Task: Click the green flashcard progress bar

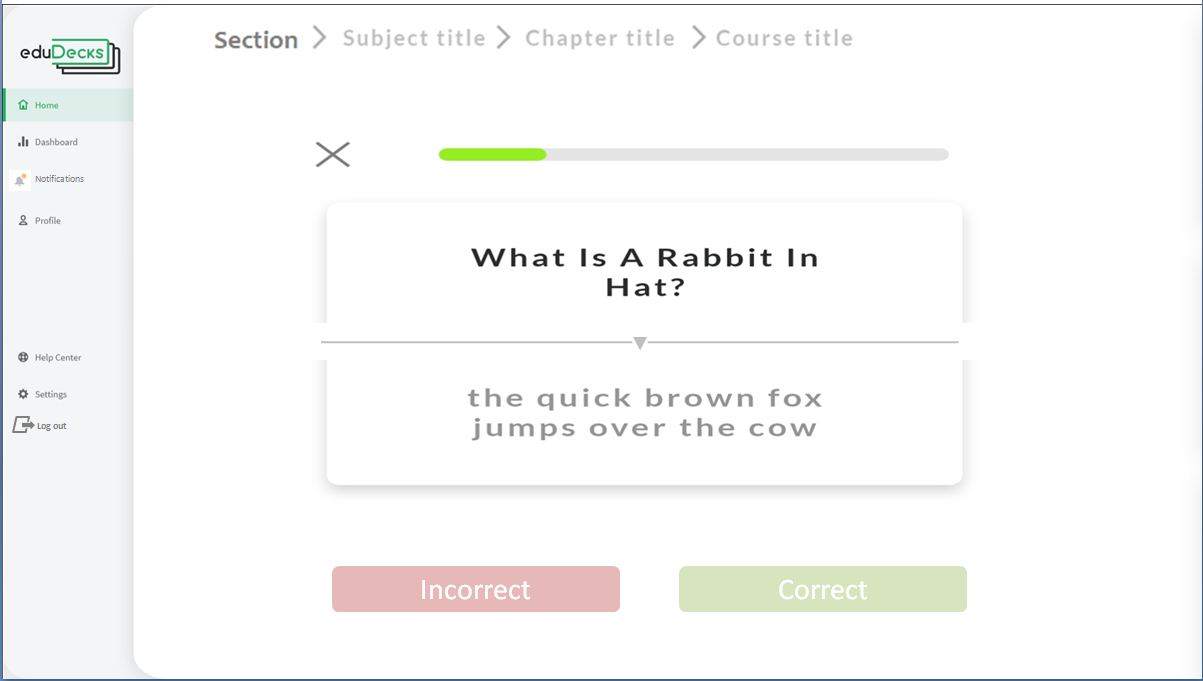Action: pyautogui.click(x=492, y=154)
